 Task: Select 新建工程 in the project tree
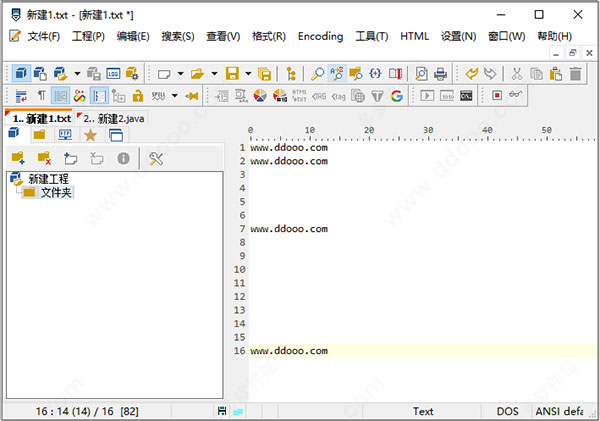point(48,179)
